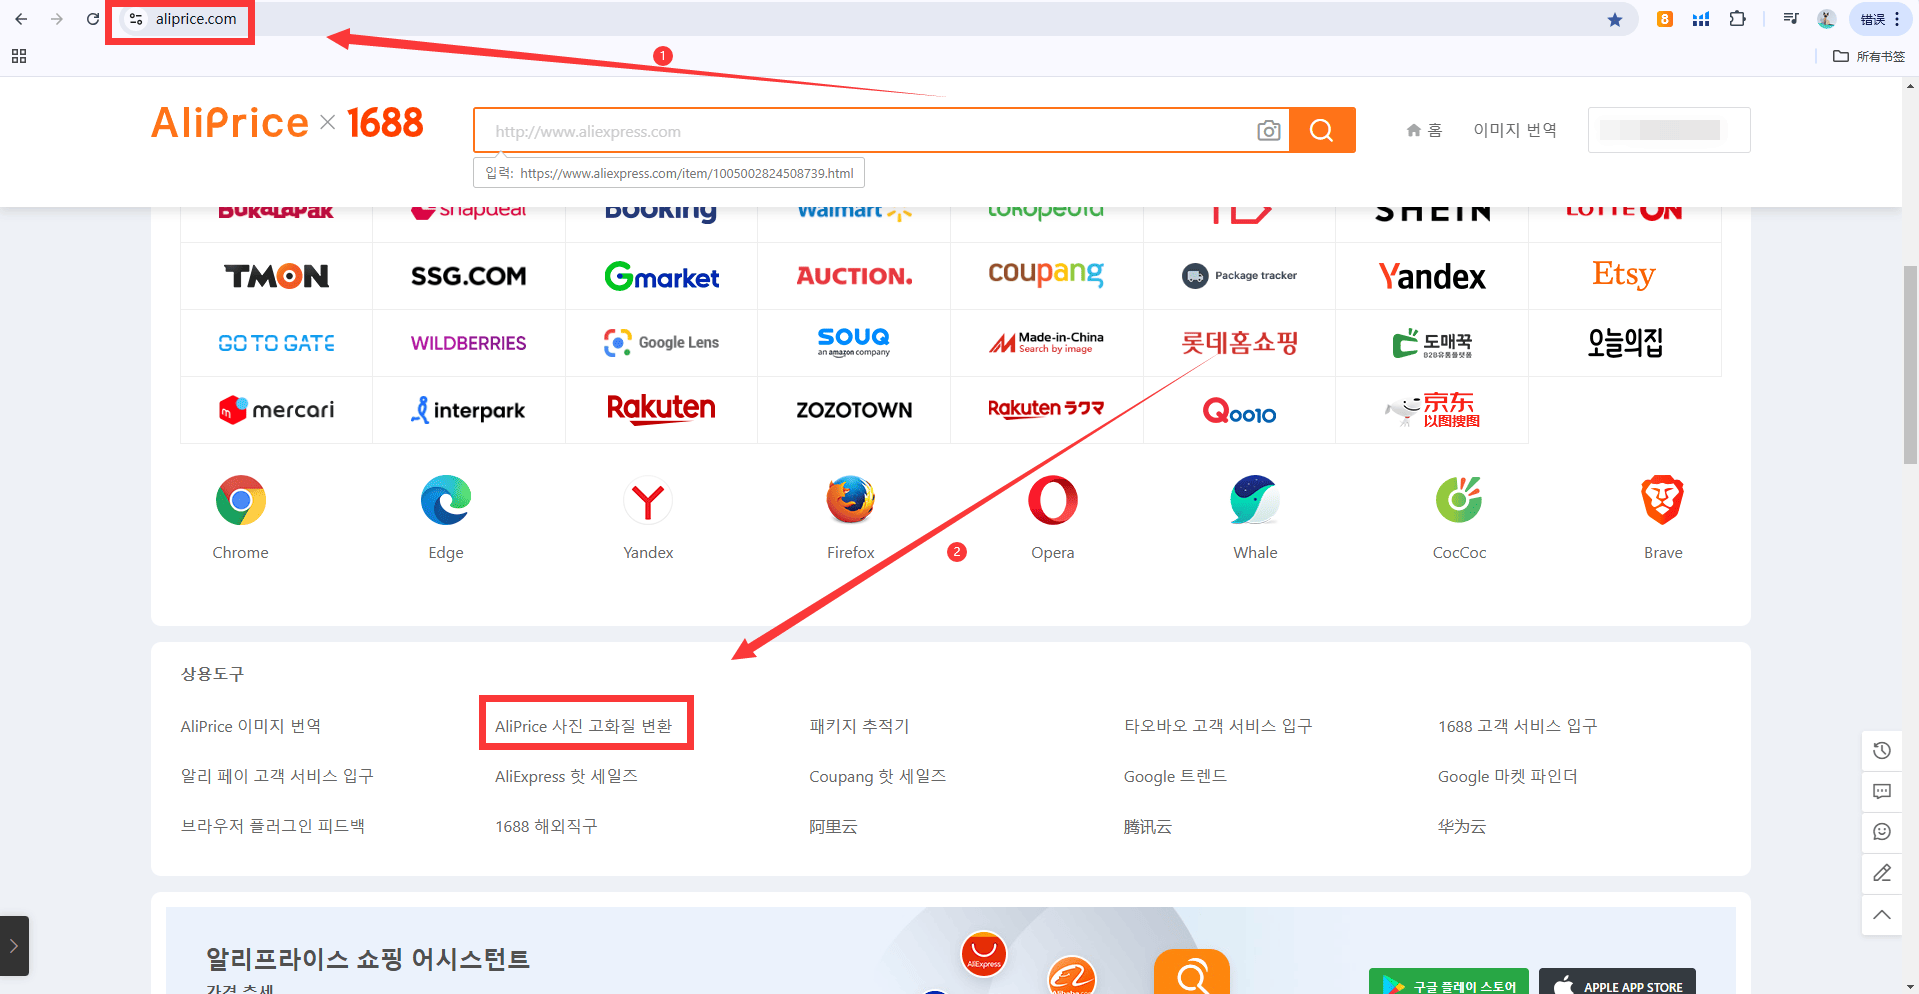Image resolution: width=1919 pixels, height=994 pixels.
Task: Click the back-to-top arrow in the sidebar
Action: click(1882, 915)
